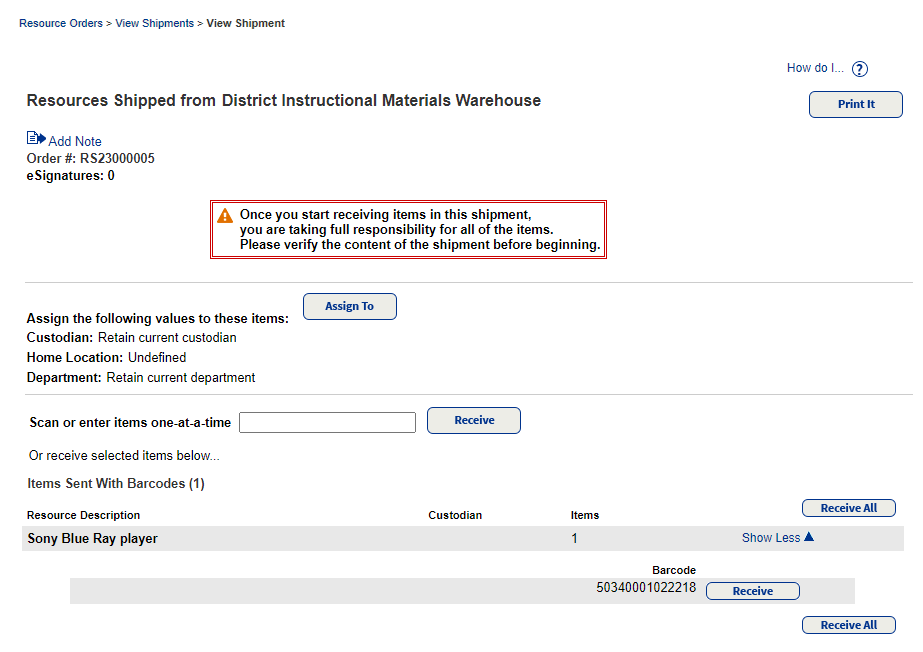Click the warning triangle in the alert box
Viewport: 923px width, 652px height.
225,215
